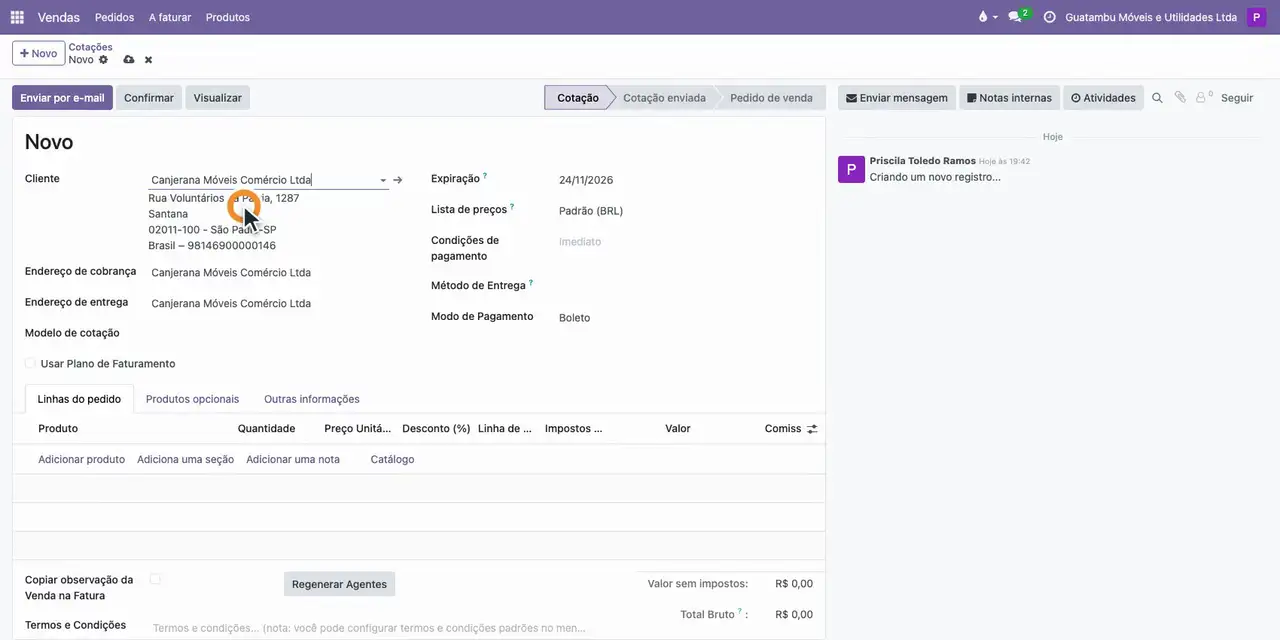Image resolution: width=1280 pixels, height=640 pixels.
Task: Click Priscila Toledo Ramos avatar in chatter
Action: [x=851, y=170]
